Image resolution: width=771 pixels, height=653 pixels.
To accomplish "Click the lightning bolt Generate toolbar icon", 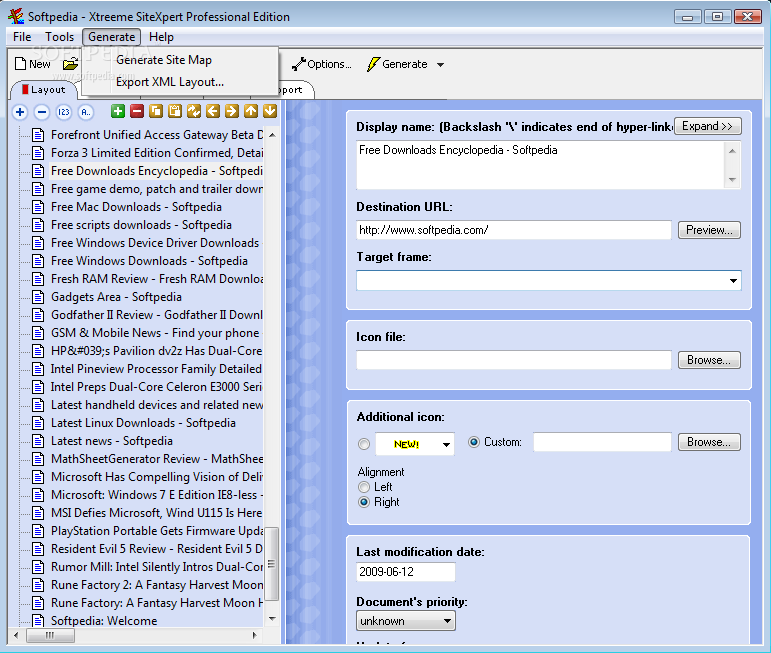I will click(x=374, y=64).
